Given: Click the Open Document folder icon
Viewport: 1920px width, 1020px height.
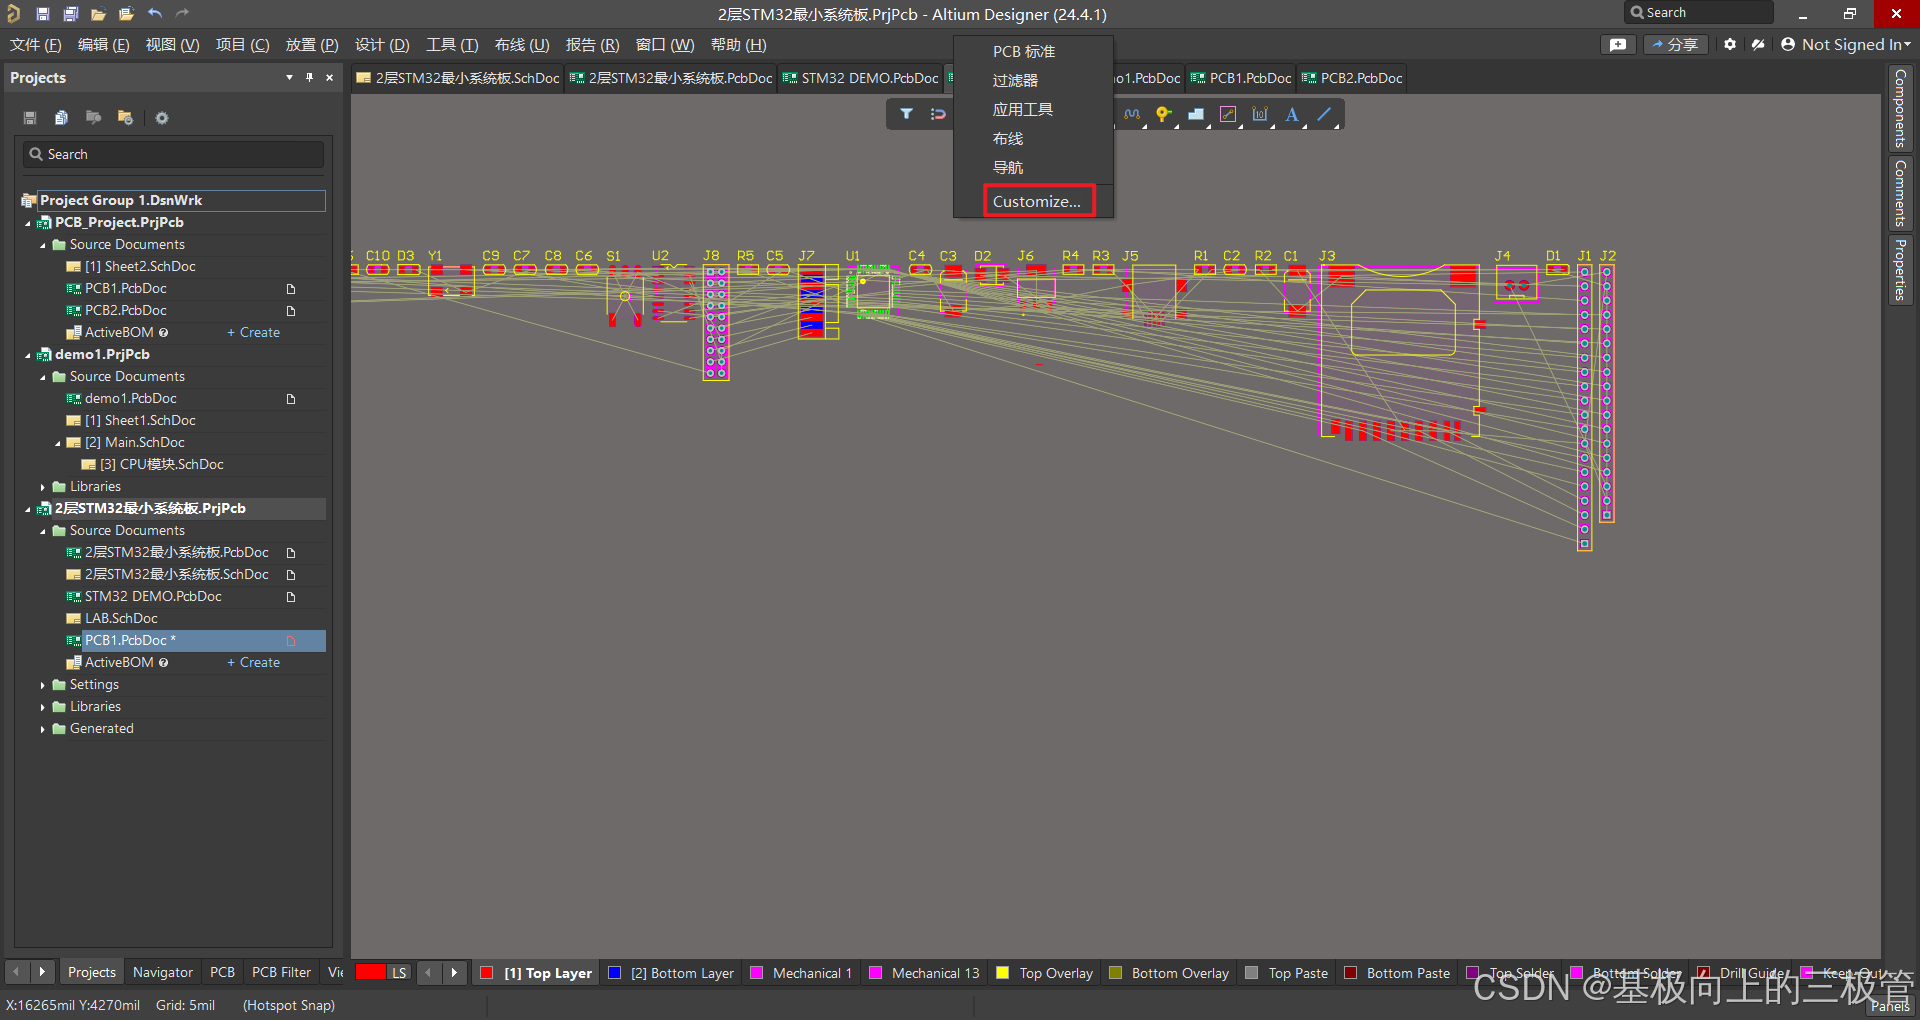Looking at the screenshot, I should click(98, 14).
